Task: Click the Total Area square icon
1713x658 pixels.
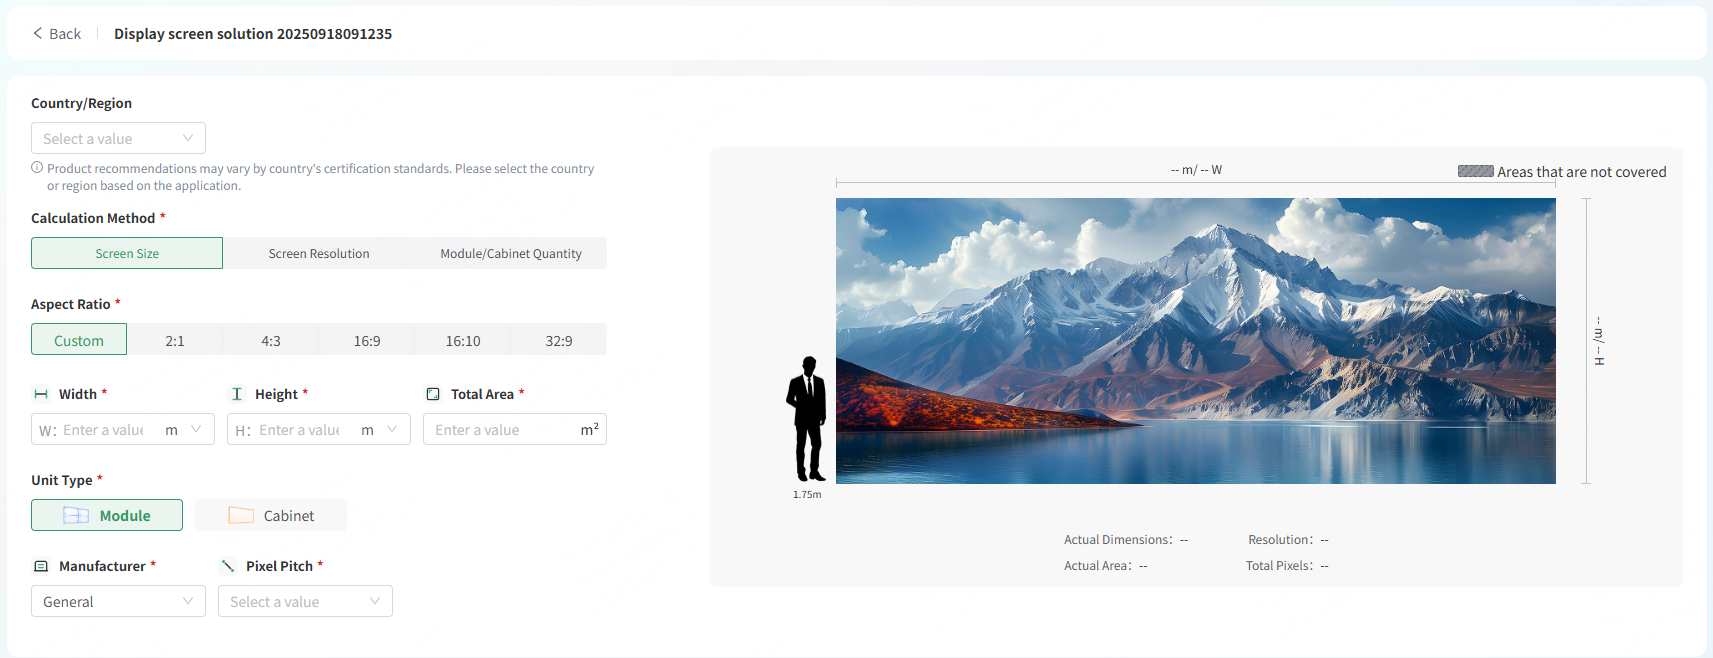Action: [x=433, y=394]
